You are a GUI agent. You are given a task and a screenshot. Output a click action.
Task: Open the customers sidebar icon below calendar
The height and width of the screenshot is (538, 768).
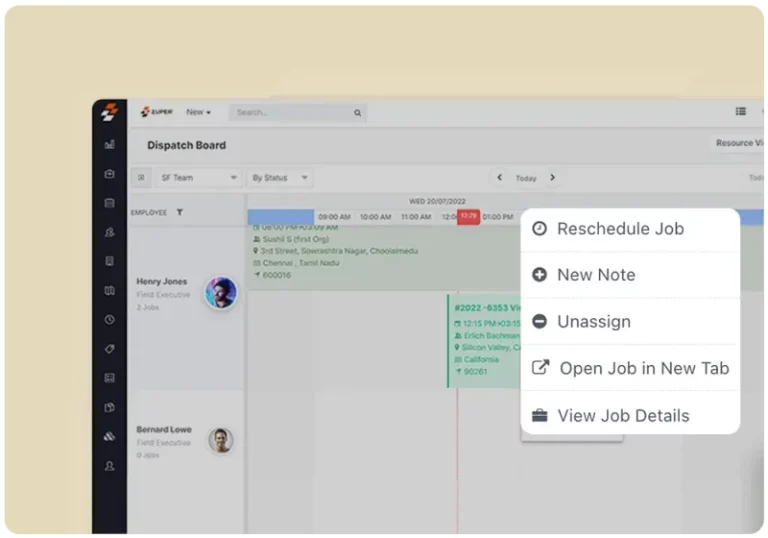tap(109, 232)
